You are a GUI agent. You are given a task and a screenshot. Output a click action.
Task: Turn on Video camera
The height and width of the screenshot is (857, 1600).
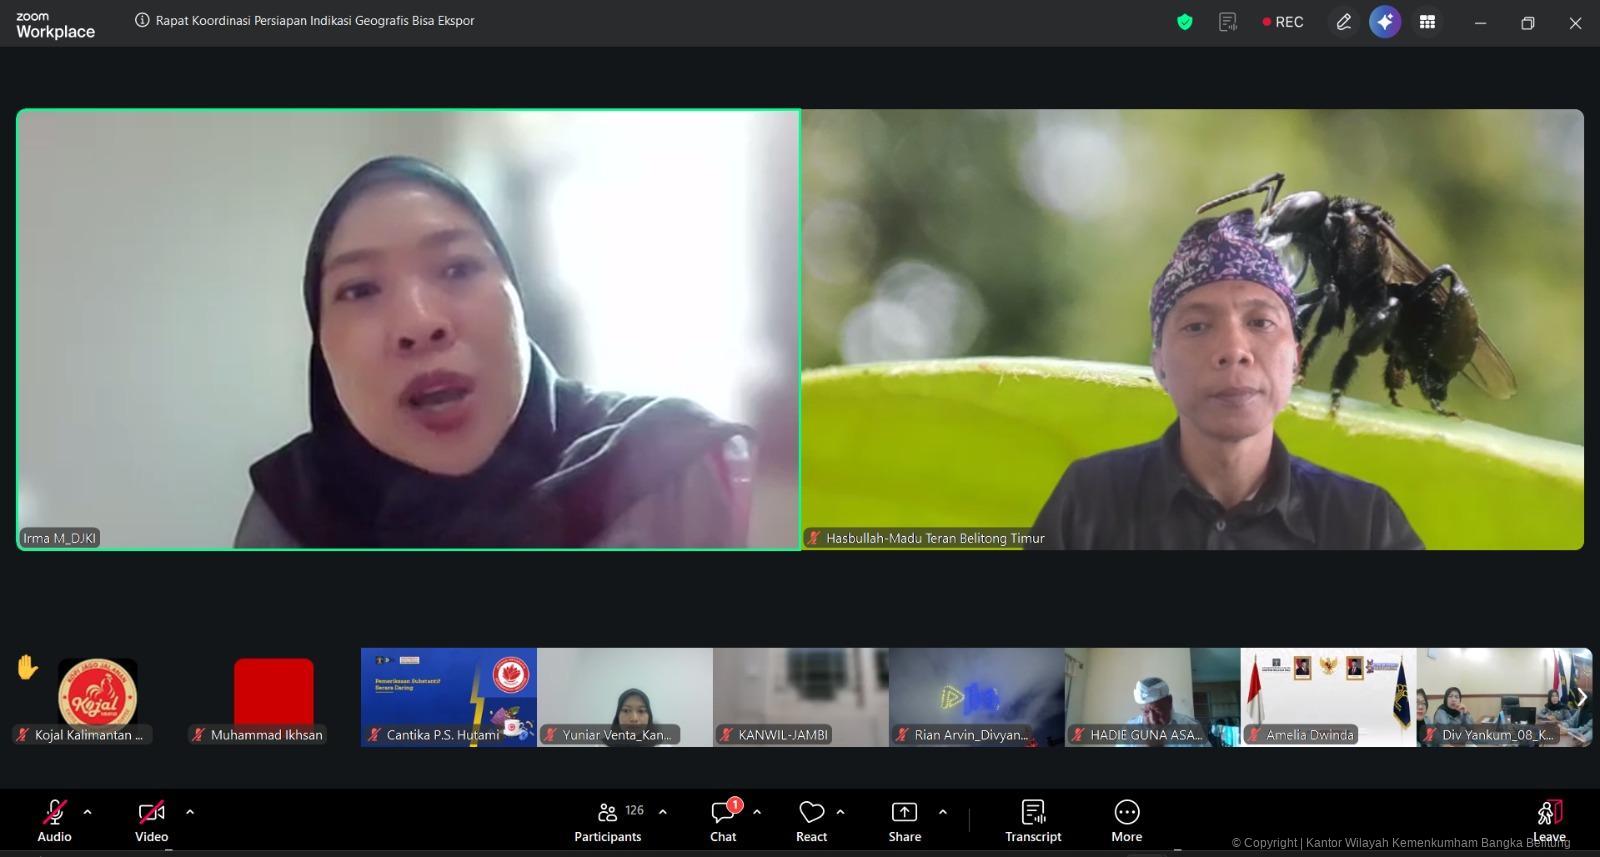[x=151, y=820]
